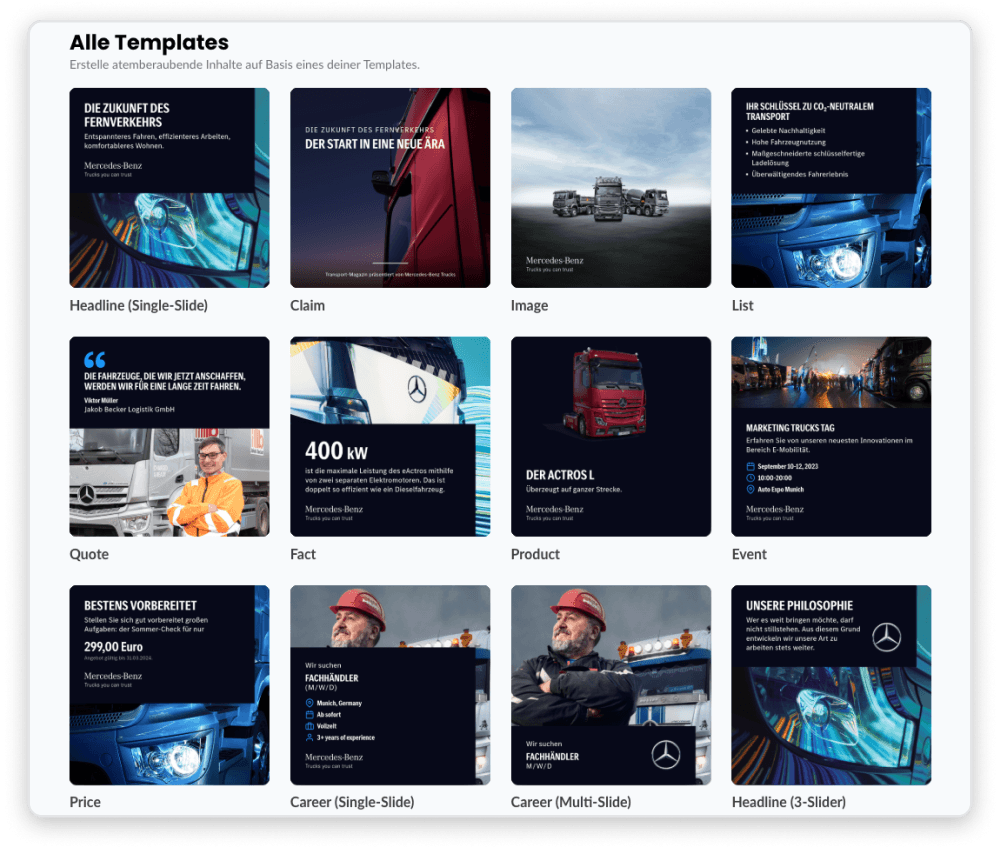Click the 'Alle Templates' heading
The height and width of the screenshot is (849, 997).
(x=149, y=42)
